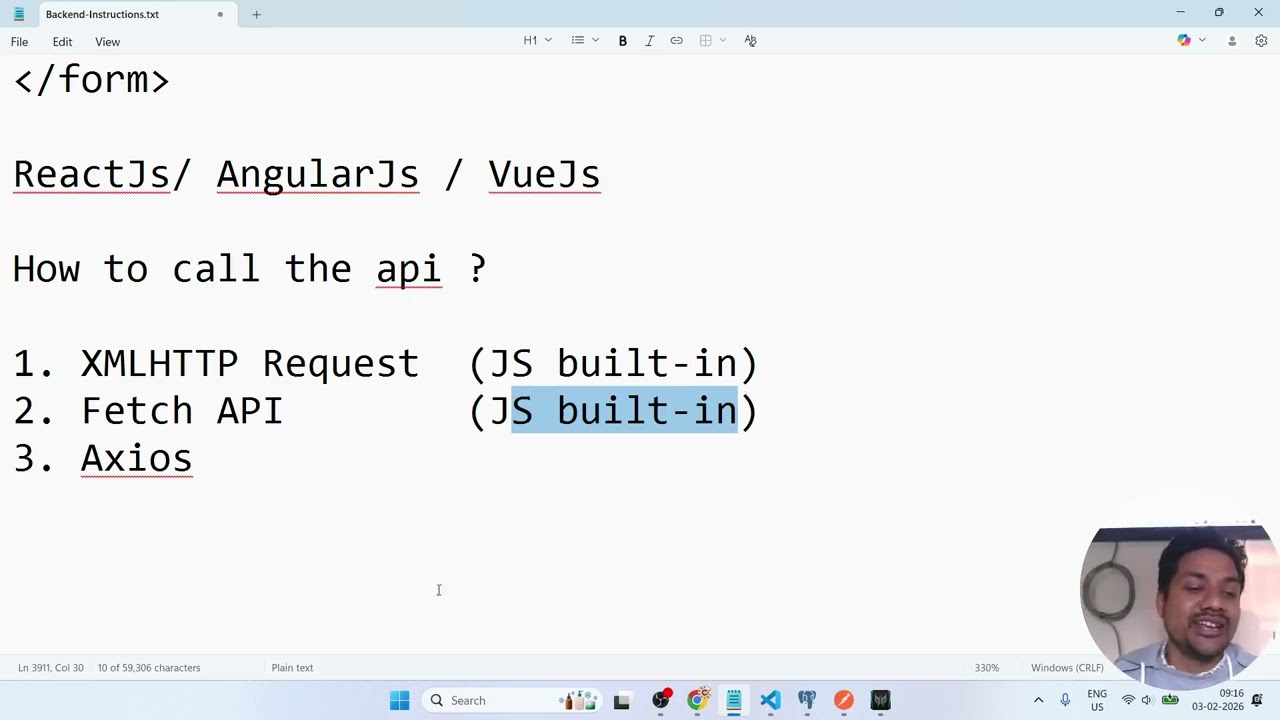Open the View menu
The image size is (1280, 720).
(x=107, y=42)
